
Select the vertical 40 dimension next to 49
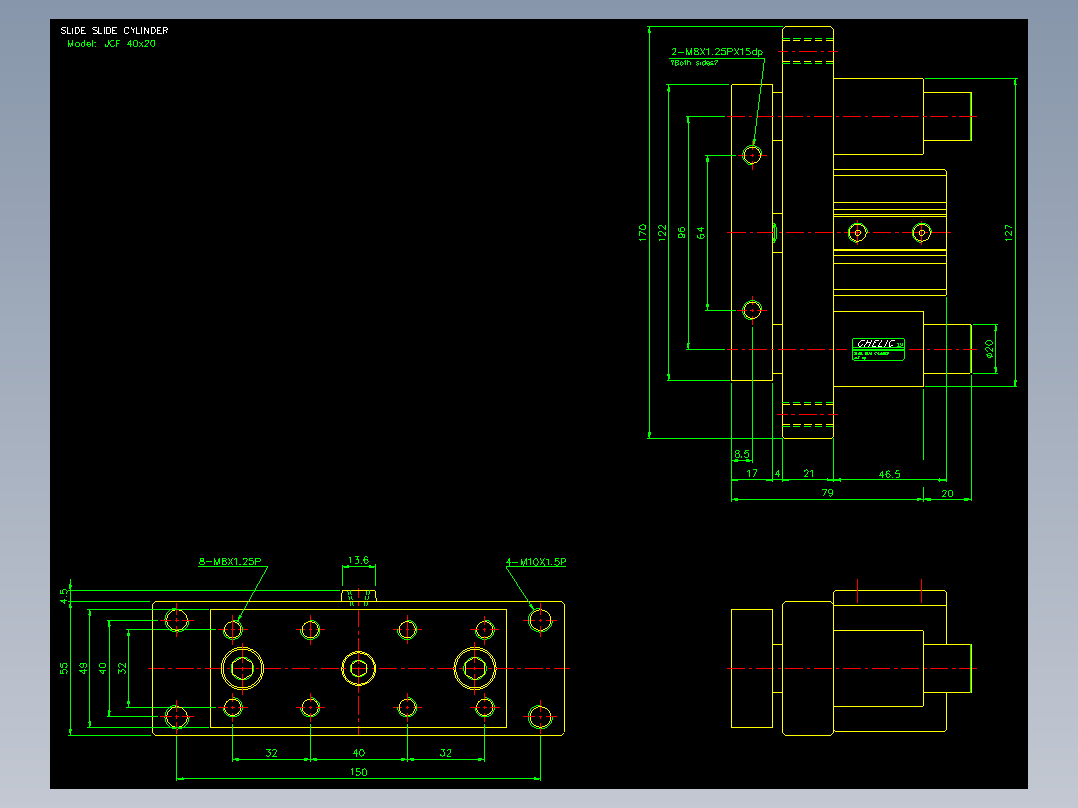pos(102,668)
